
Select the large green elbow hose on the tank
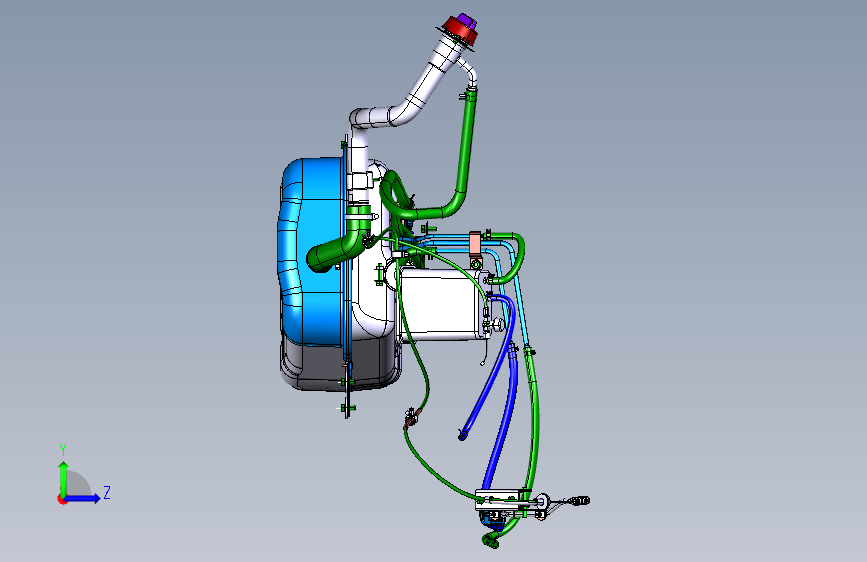(340, 246)
